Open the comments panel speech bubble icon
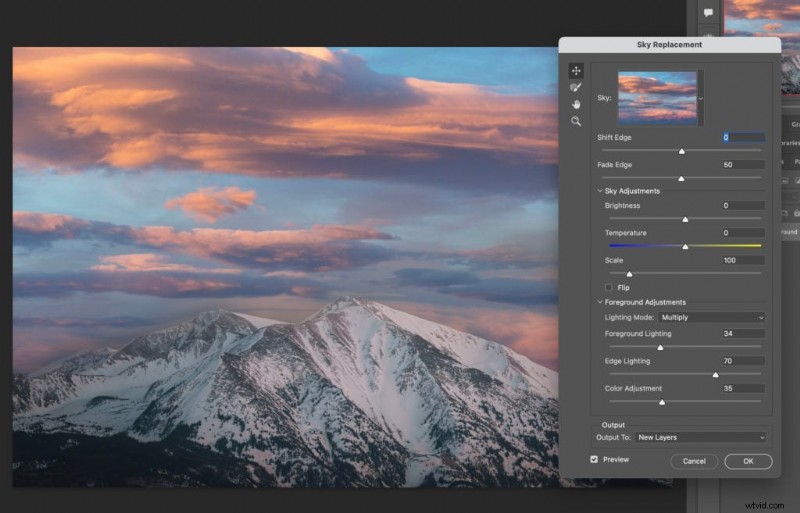The image size is (800, 513). (x=708, y=13)
